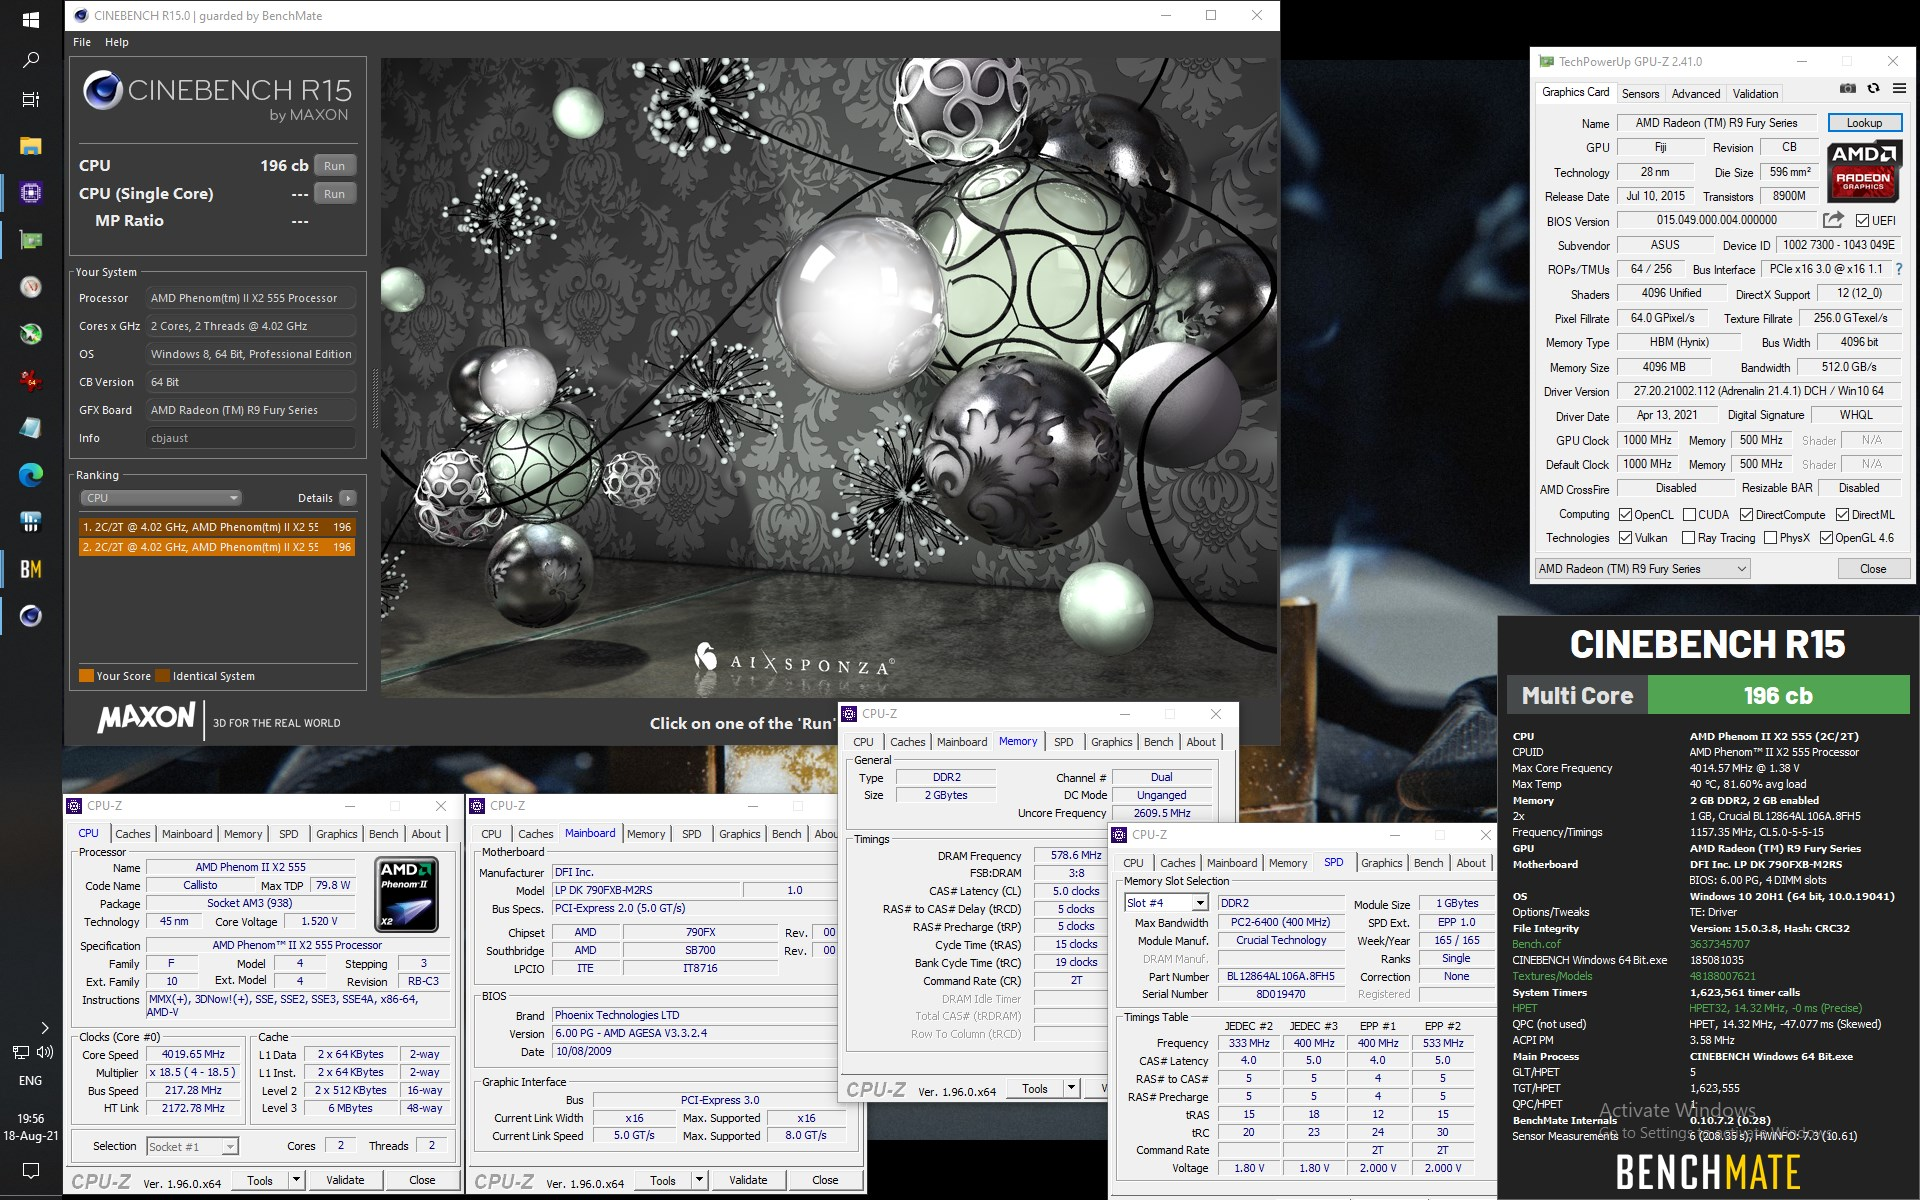Screen dimensions: 1920x1200
Task: Open the GPU selection dropdown in GPU-Z
Action: (x=1642, y=569)
